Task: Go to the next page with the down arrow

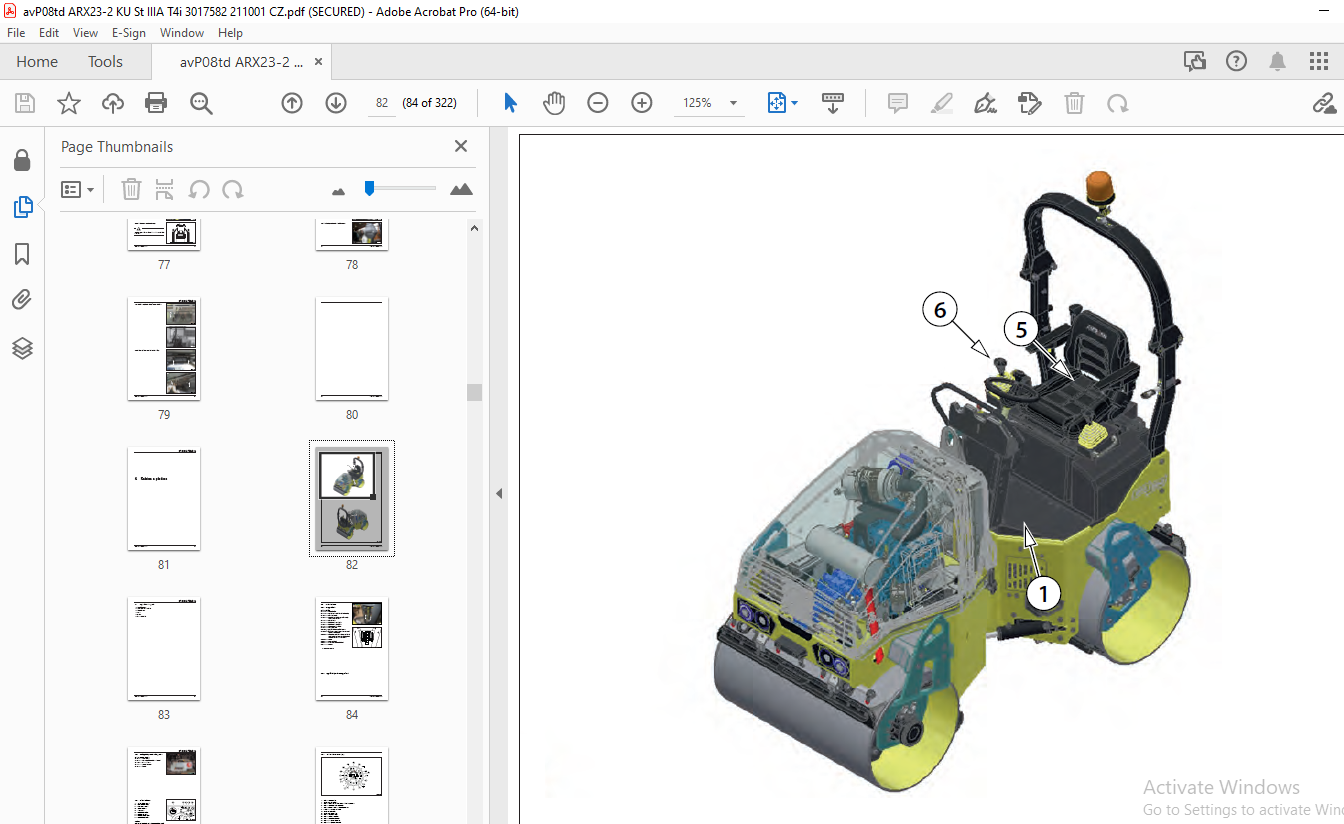Action: coord(336,103)
